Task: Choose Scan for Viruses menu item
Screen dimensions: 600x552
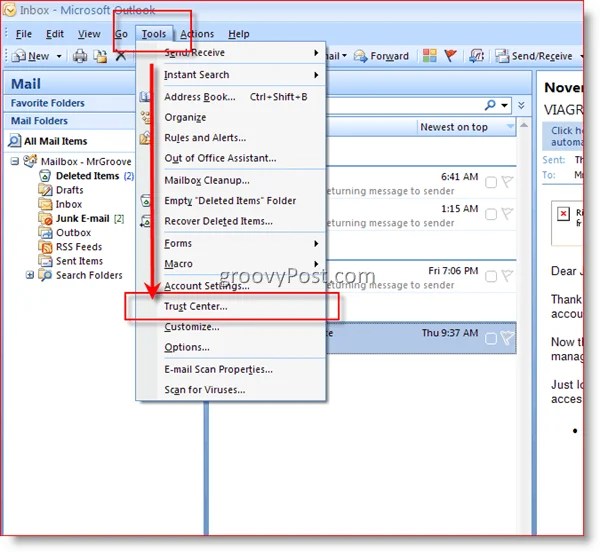Action: tap(231, 390)
